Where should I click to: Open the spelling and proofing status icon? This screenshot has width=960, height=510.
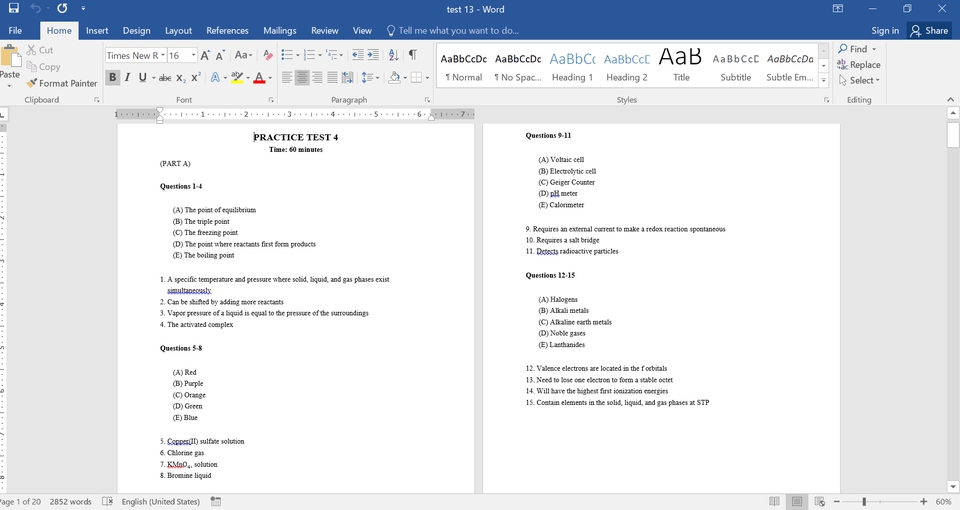pyautogui.click(x=107, y=501)
